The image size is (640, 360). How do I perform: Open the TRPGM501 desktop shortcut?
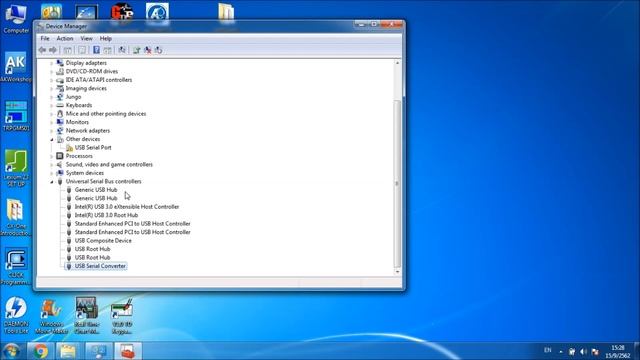point(16,116)
